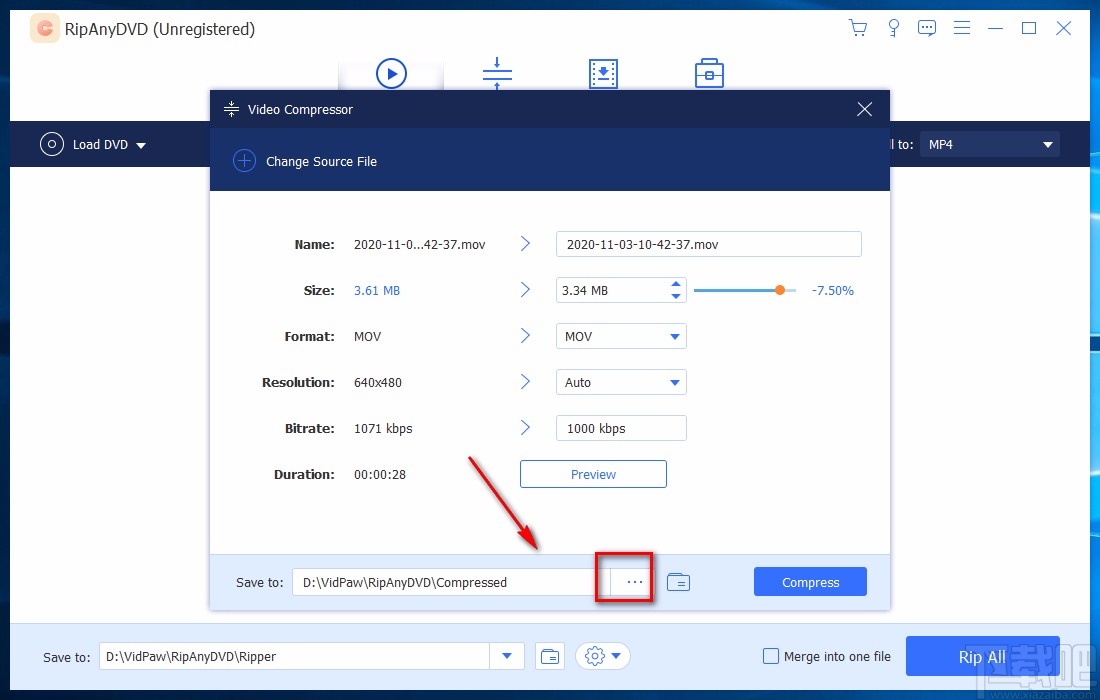Open the feedback chat icon
The width and height of the screenshot is (1100, 700).
coord(927,28)
